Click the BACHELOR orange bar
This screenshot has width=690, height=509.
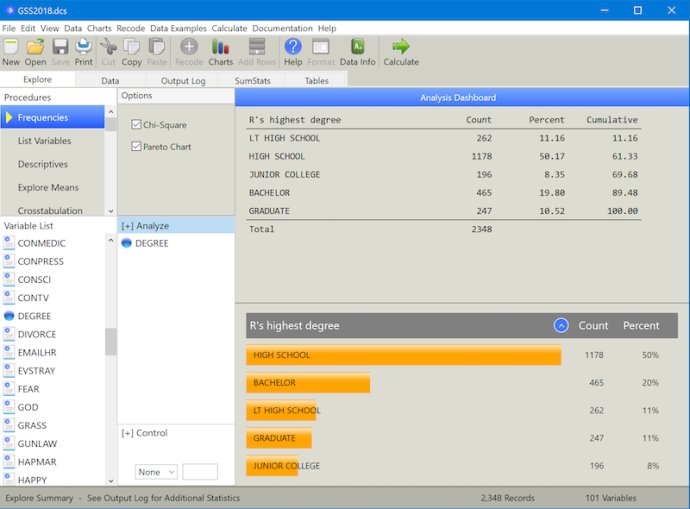coord(308,383)
